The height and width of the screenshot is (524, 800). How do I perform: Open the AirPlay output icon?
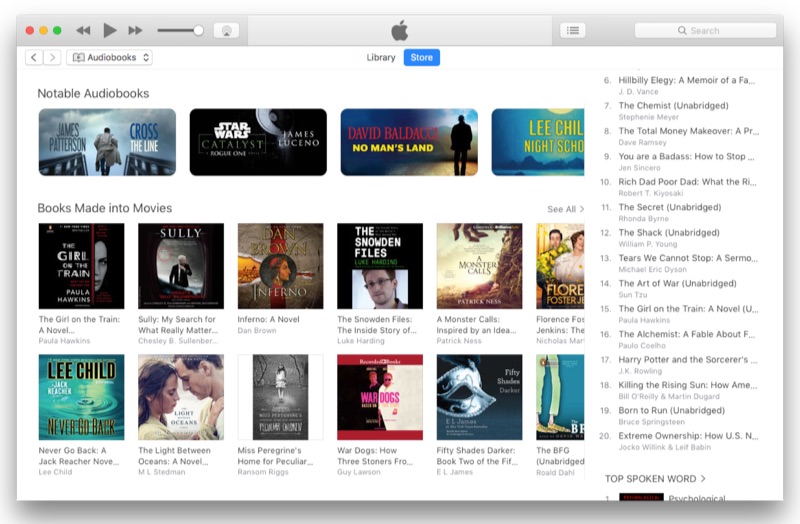pos(227,31)
